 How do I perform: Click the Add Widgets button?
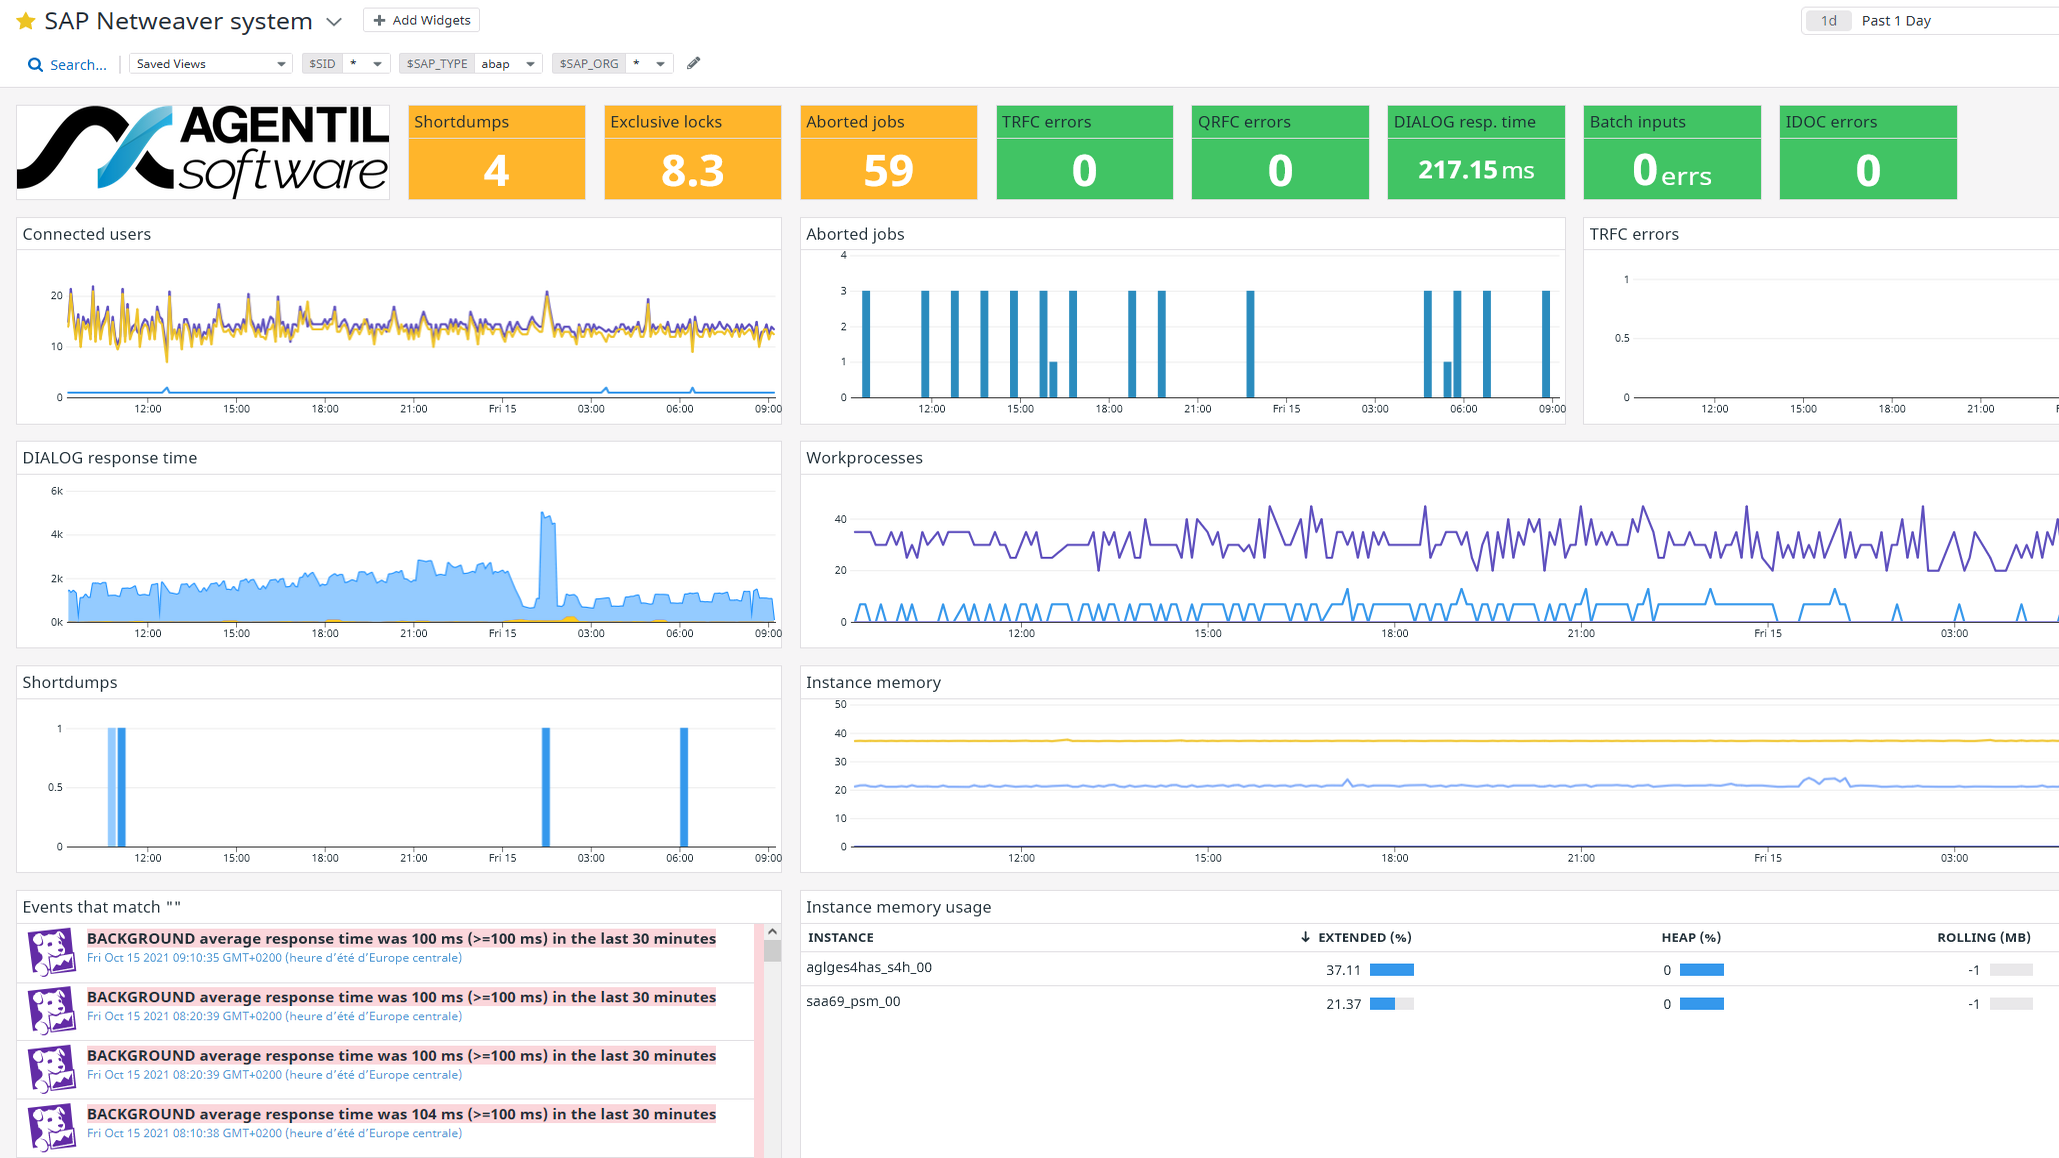421,19
